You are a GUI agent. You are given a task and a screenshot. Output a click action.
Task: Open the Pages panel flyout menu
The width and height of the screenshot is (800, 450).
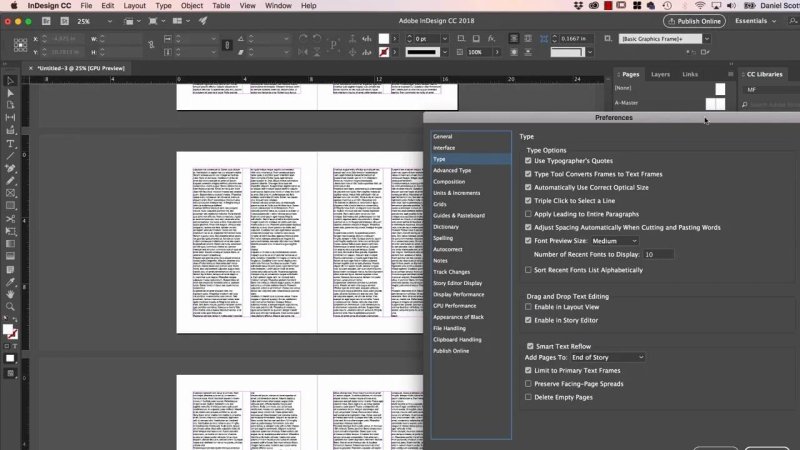coord(731,74)
